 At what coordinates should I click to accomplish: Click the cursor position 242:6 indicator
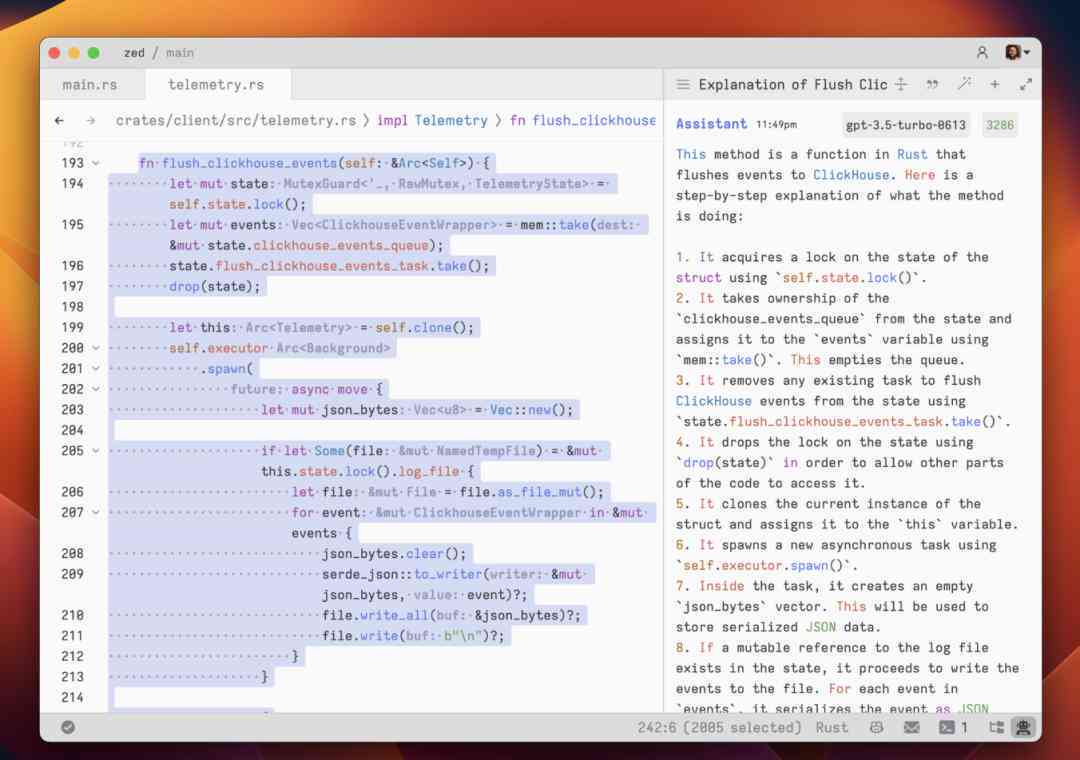point(719,727)
